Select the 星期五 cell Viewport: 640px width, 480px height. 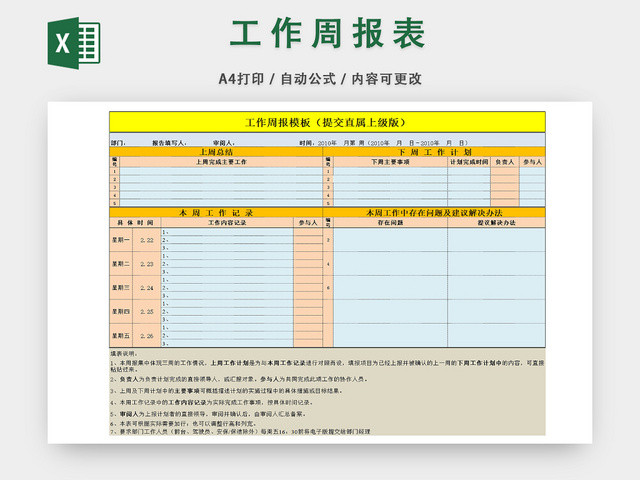pyautogui.click(x=121, y=336)
